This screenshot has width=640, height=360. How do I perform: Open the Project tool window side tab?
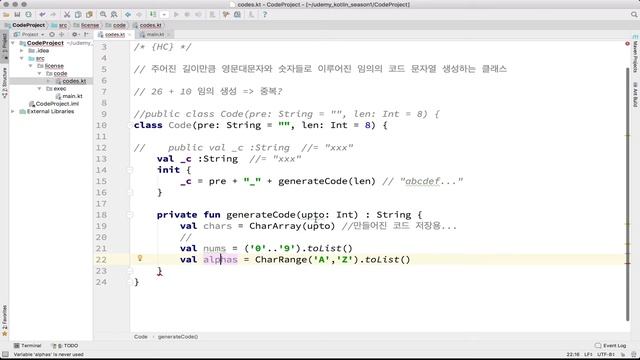[4, 47]
